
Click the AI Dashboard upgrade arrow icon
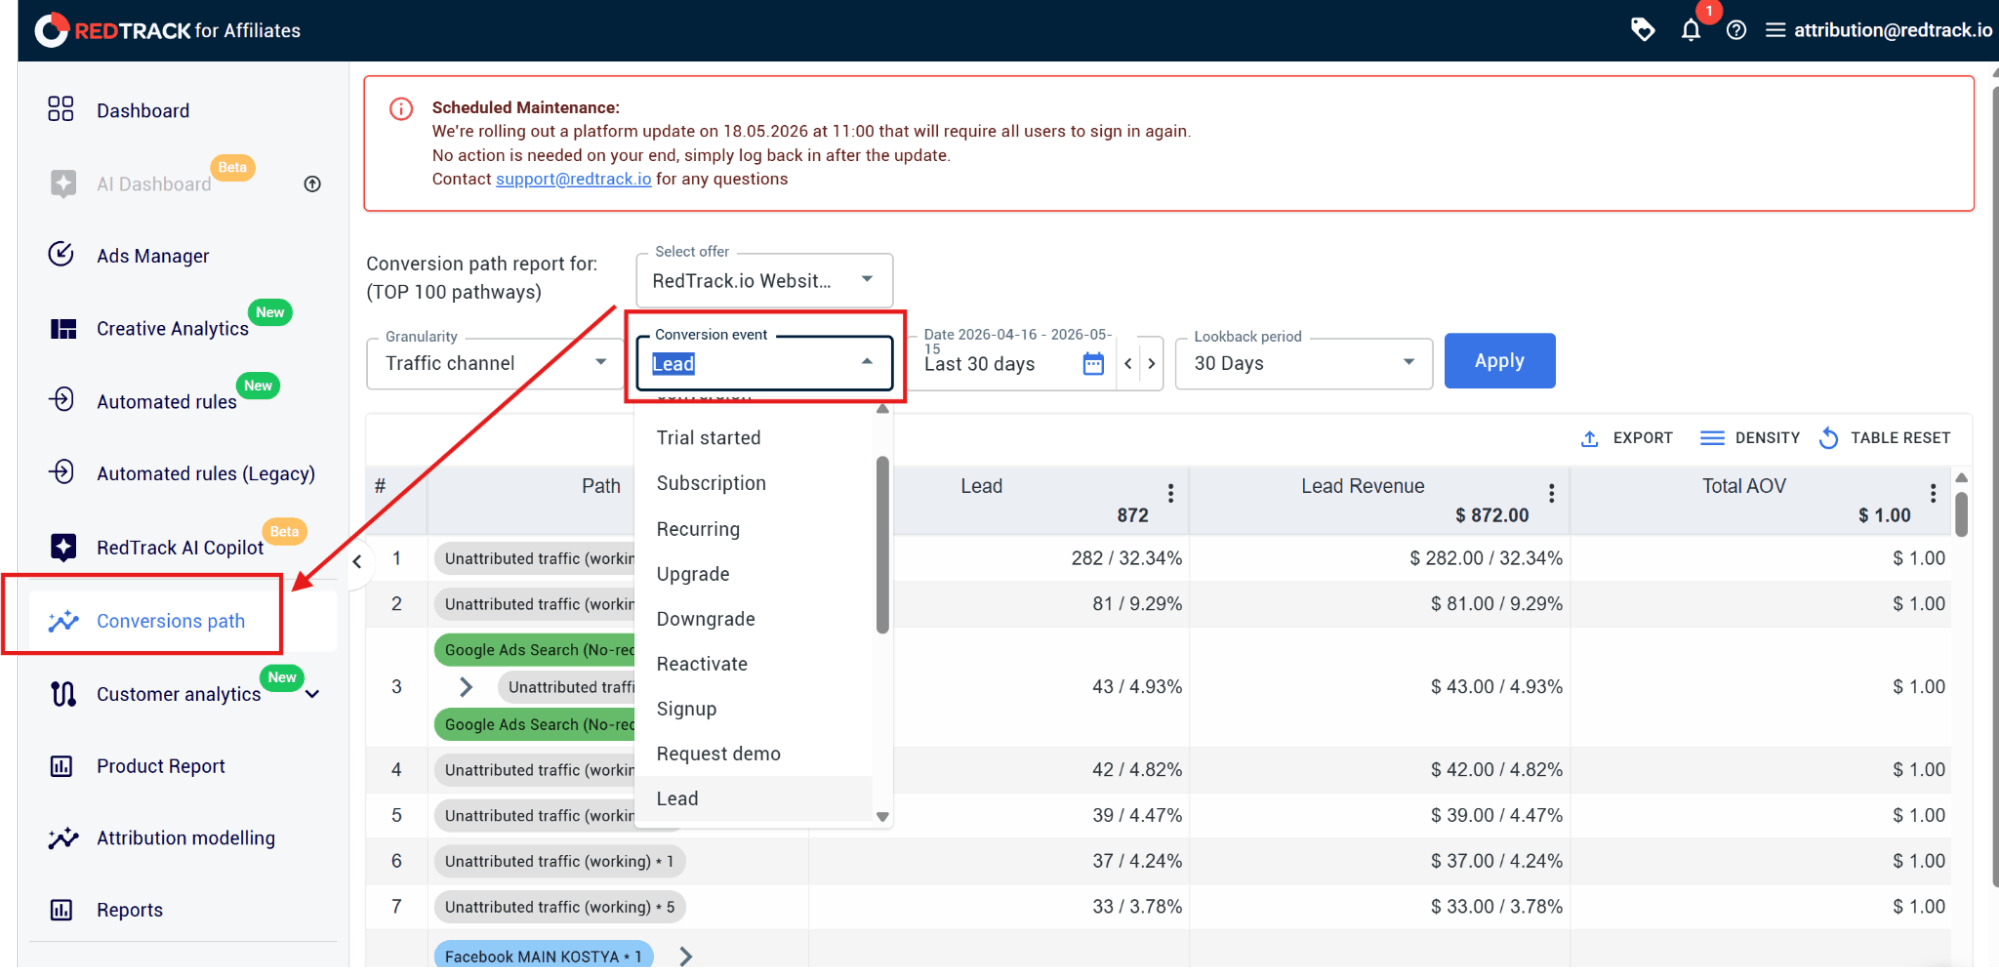312,184
